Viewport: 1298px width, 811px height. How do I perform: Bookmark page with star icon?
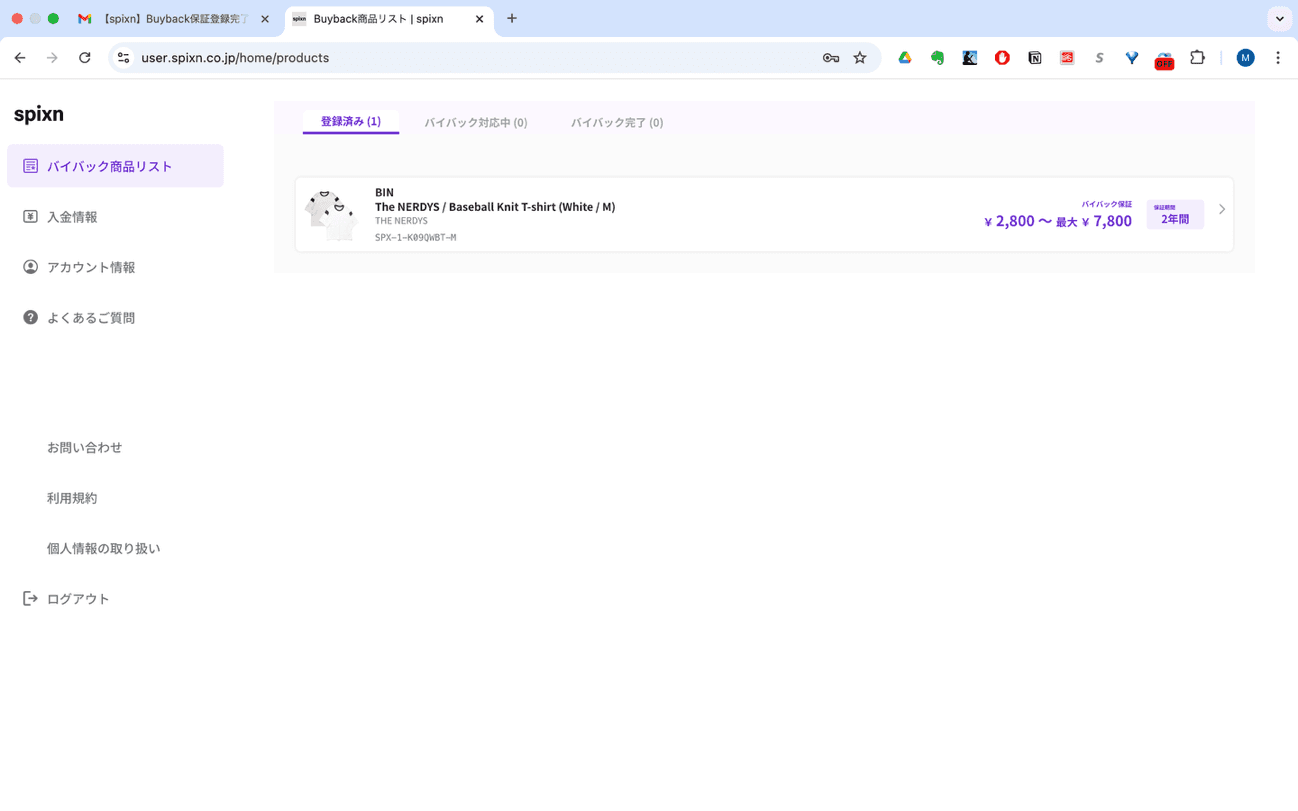click(x=860, y=58)
